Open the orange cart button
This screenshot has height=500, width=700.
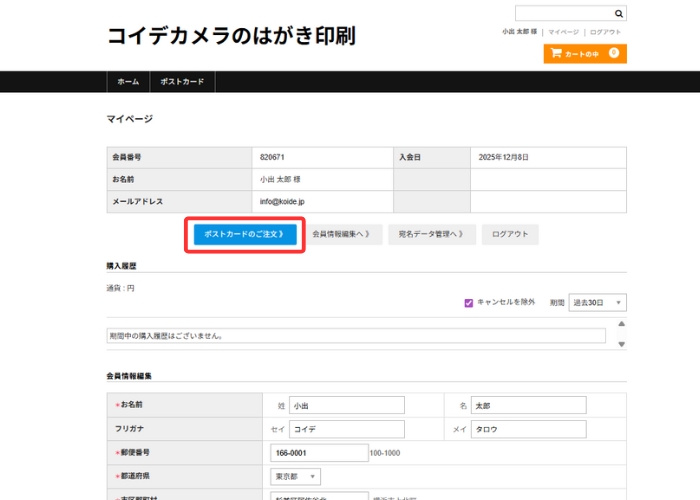[x=584, y=53]
